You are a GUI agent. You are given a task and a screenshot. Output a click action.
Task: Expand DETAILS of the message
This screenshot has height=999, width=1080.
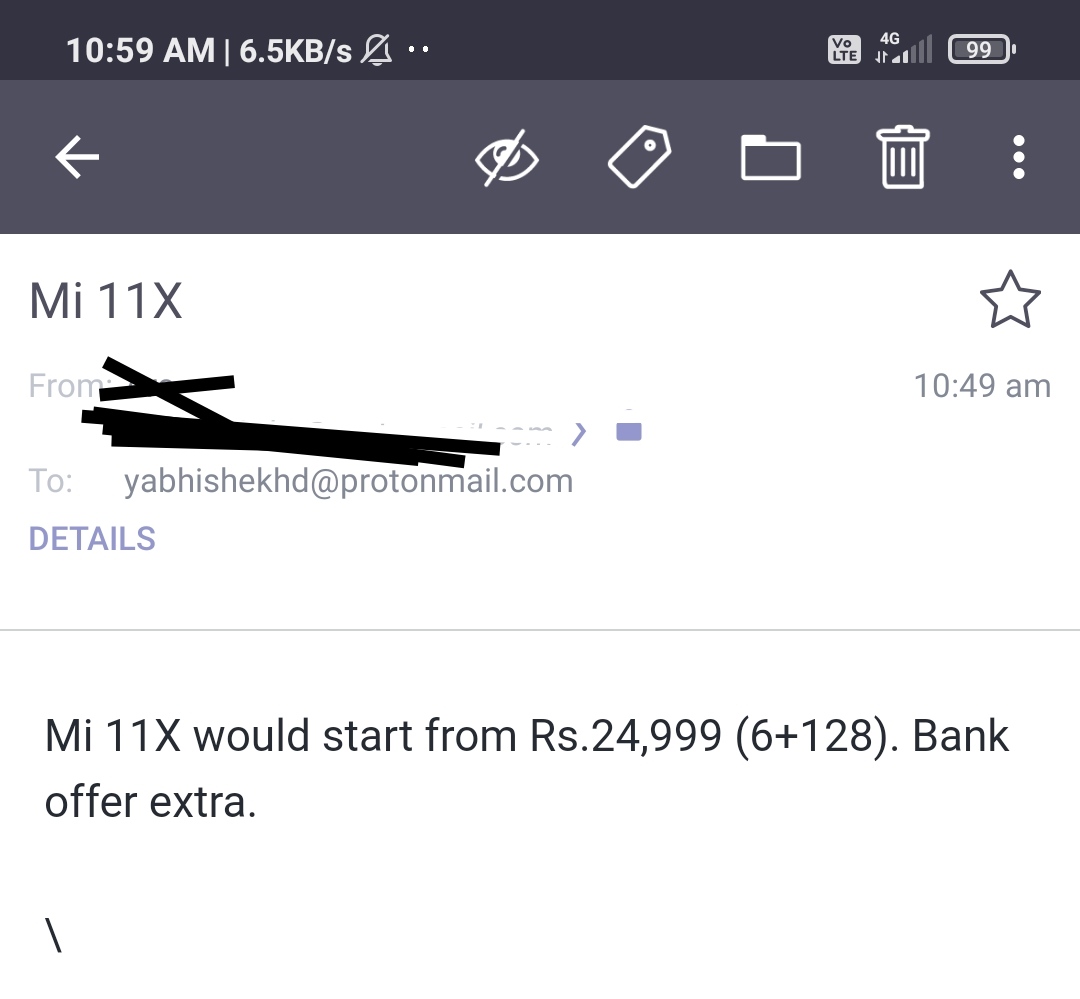[92, 539]
